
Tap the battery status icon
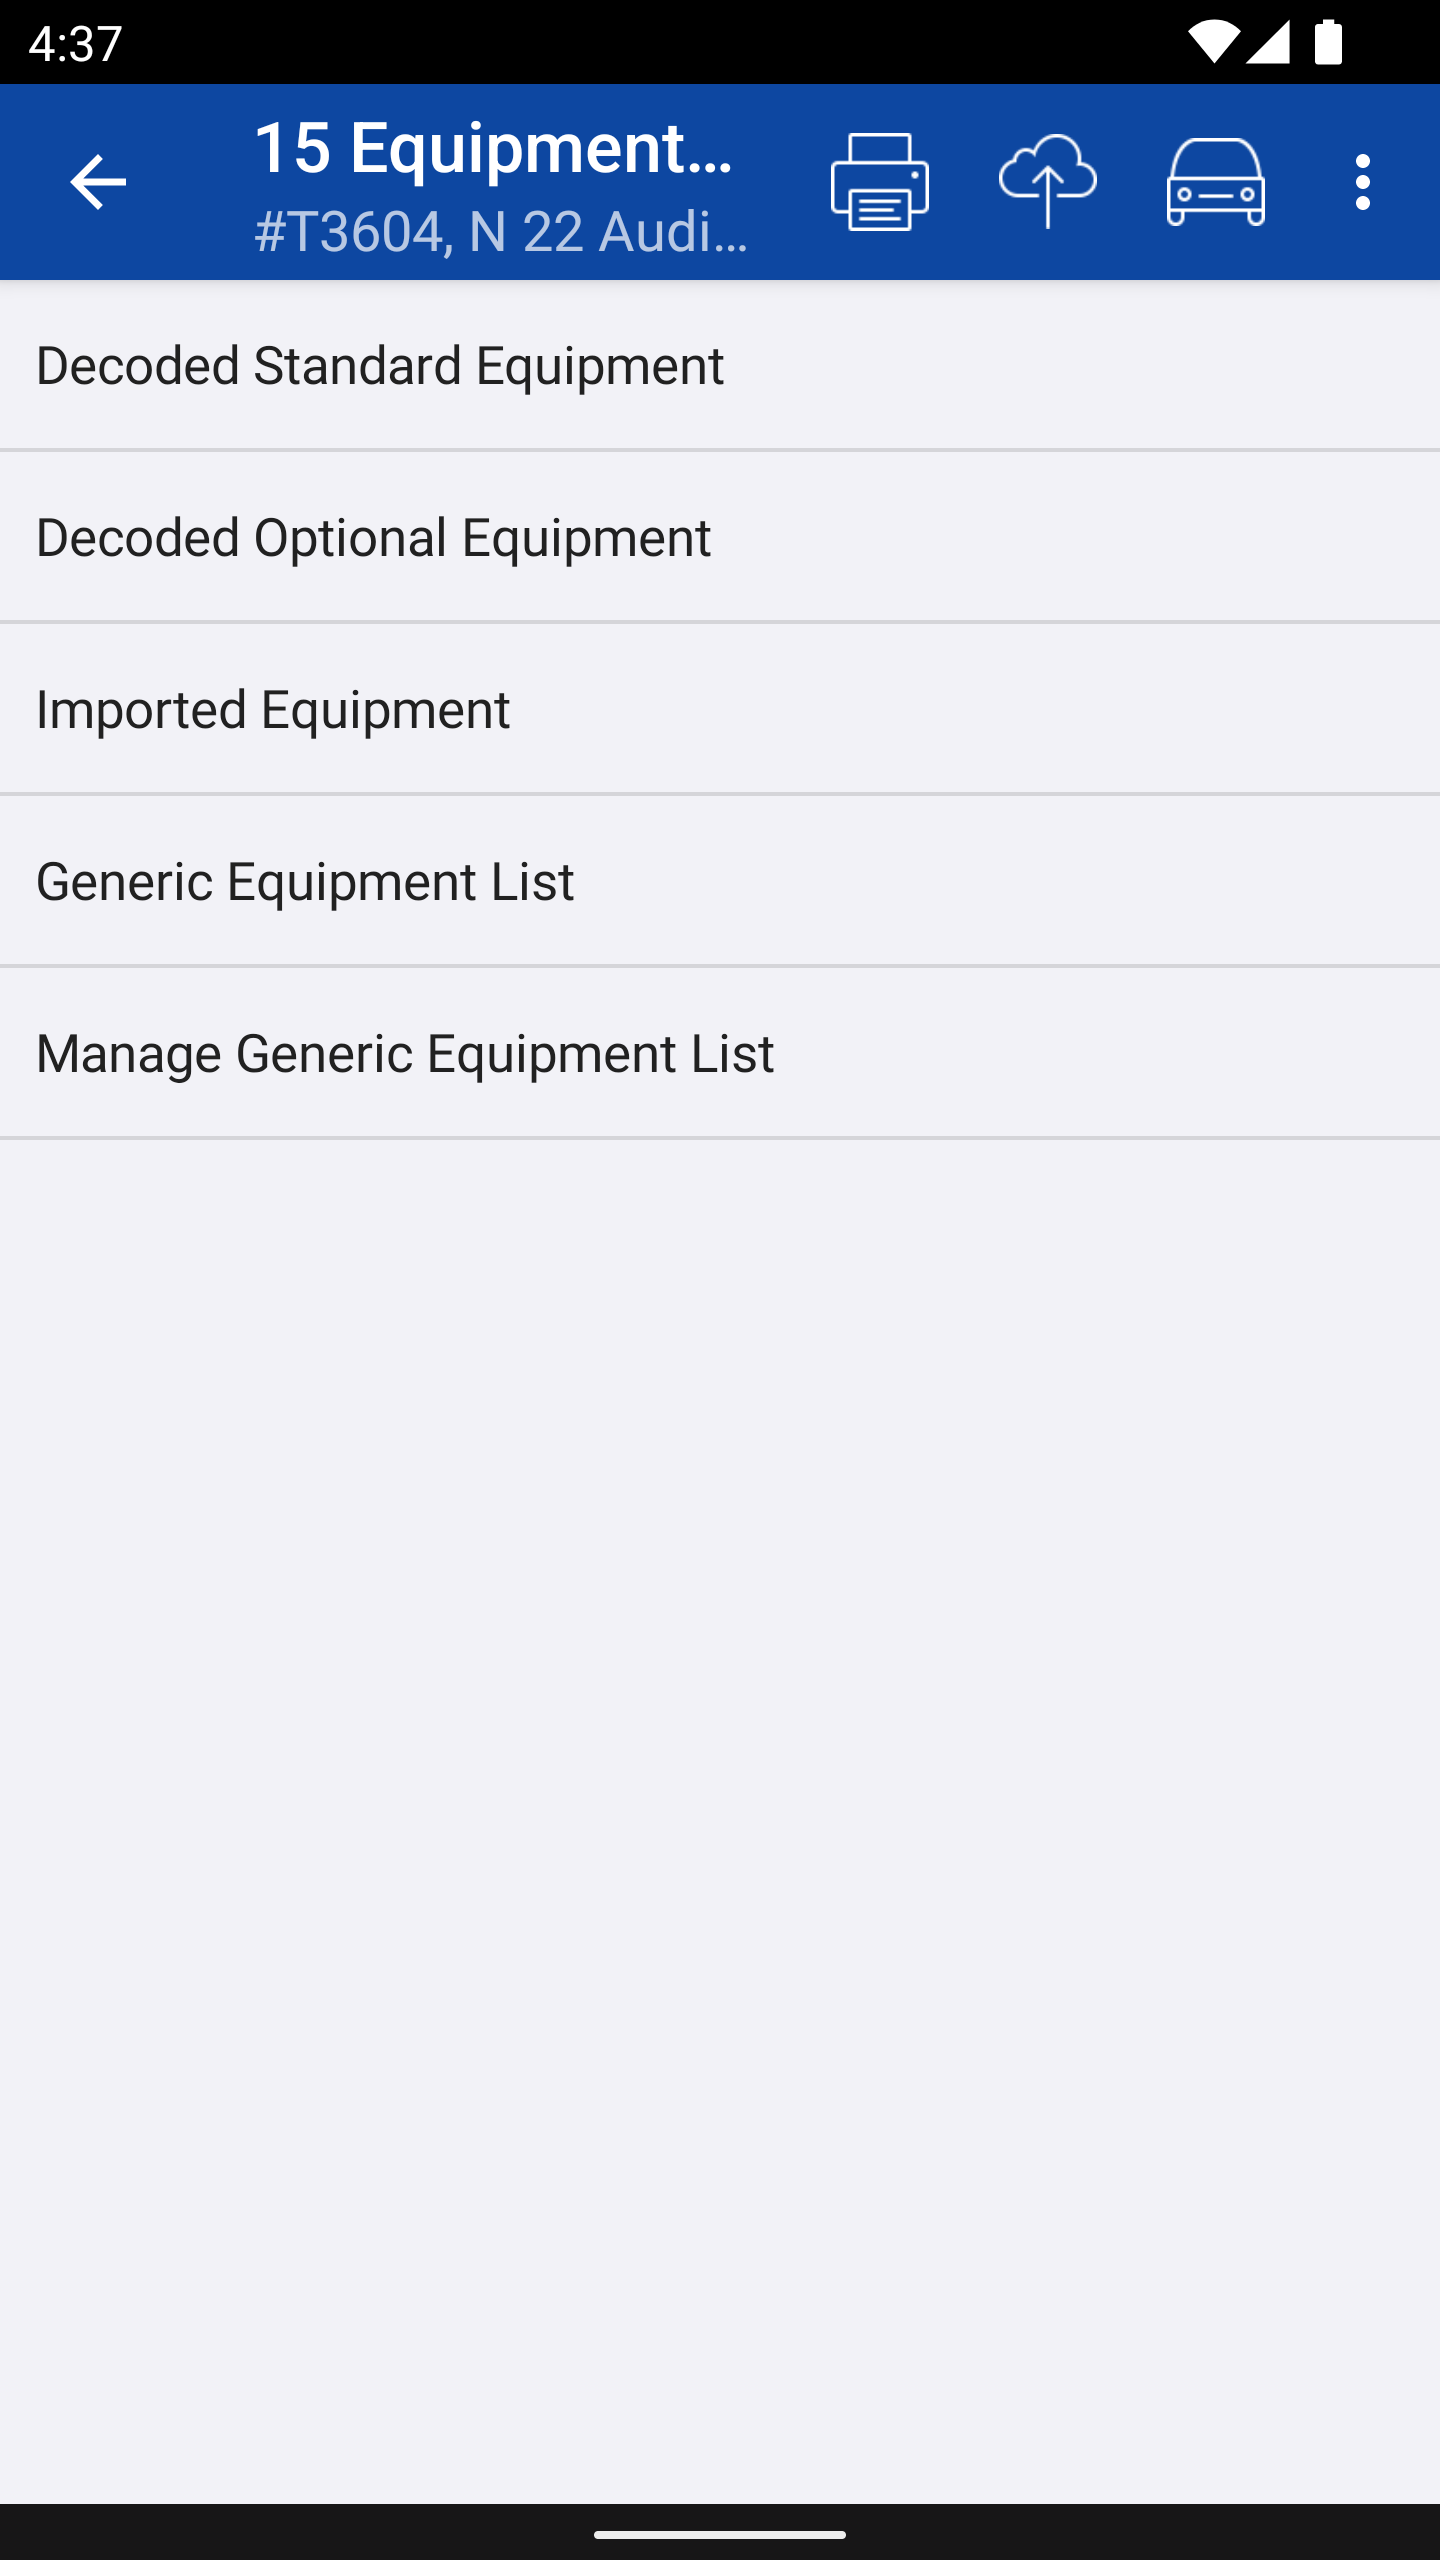(x=1328, y=43)
